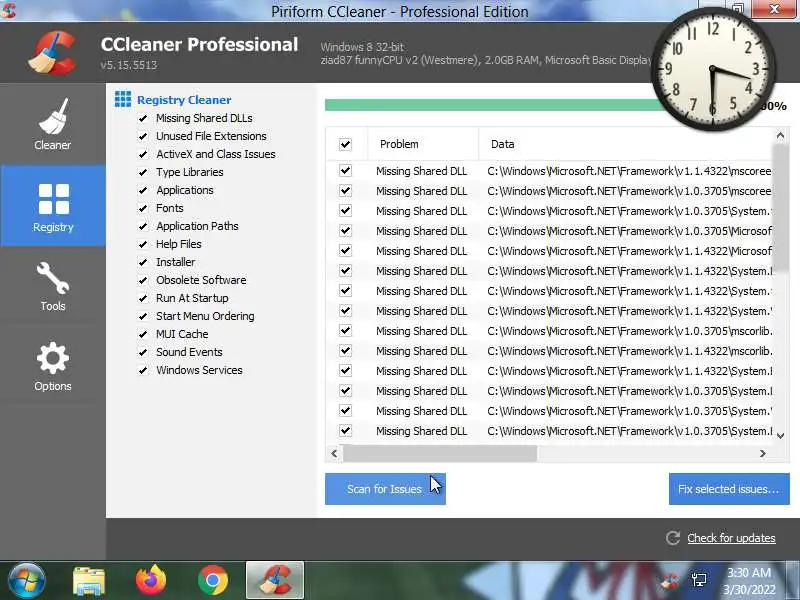Screen dimensions: 800x600
Task: Click the results list scroll-up arrow
Action: (780, 136)
